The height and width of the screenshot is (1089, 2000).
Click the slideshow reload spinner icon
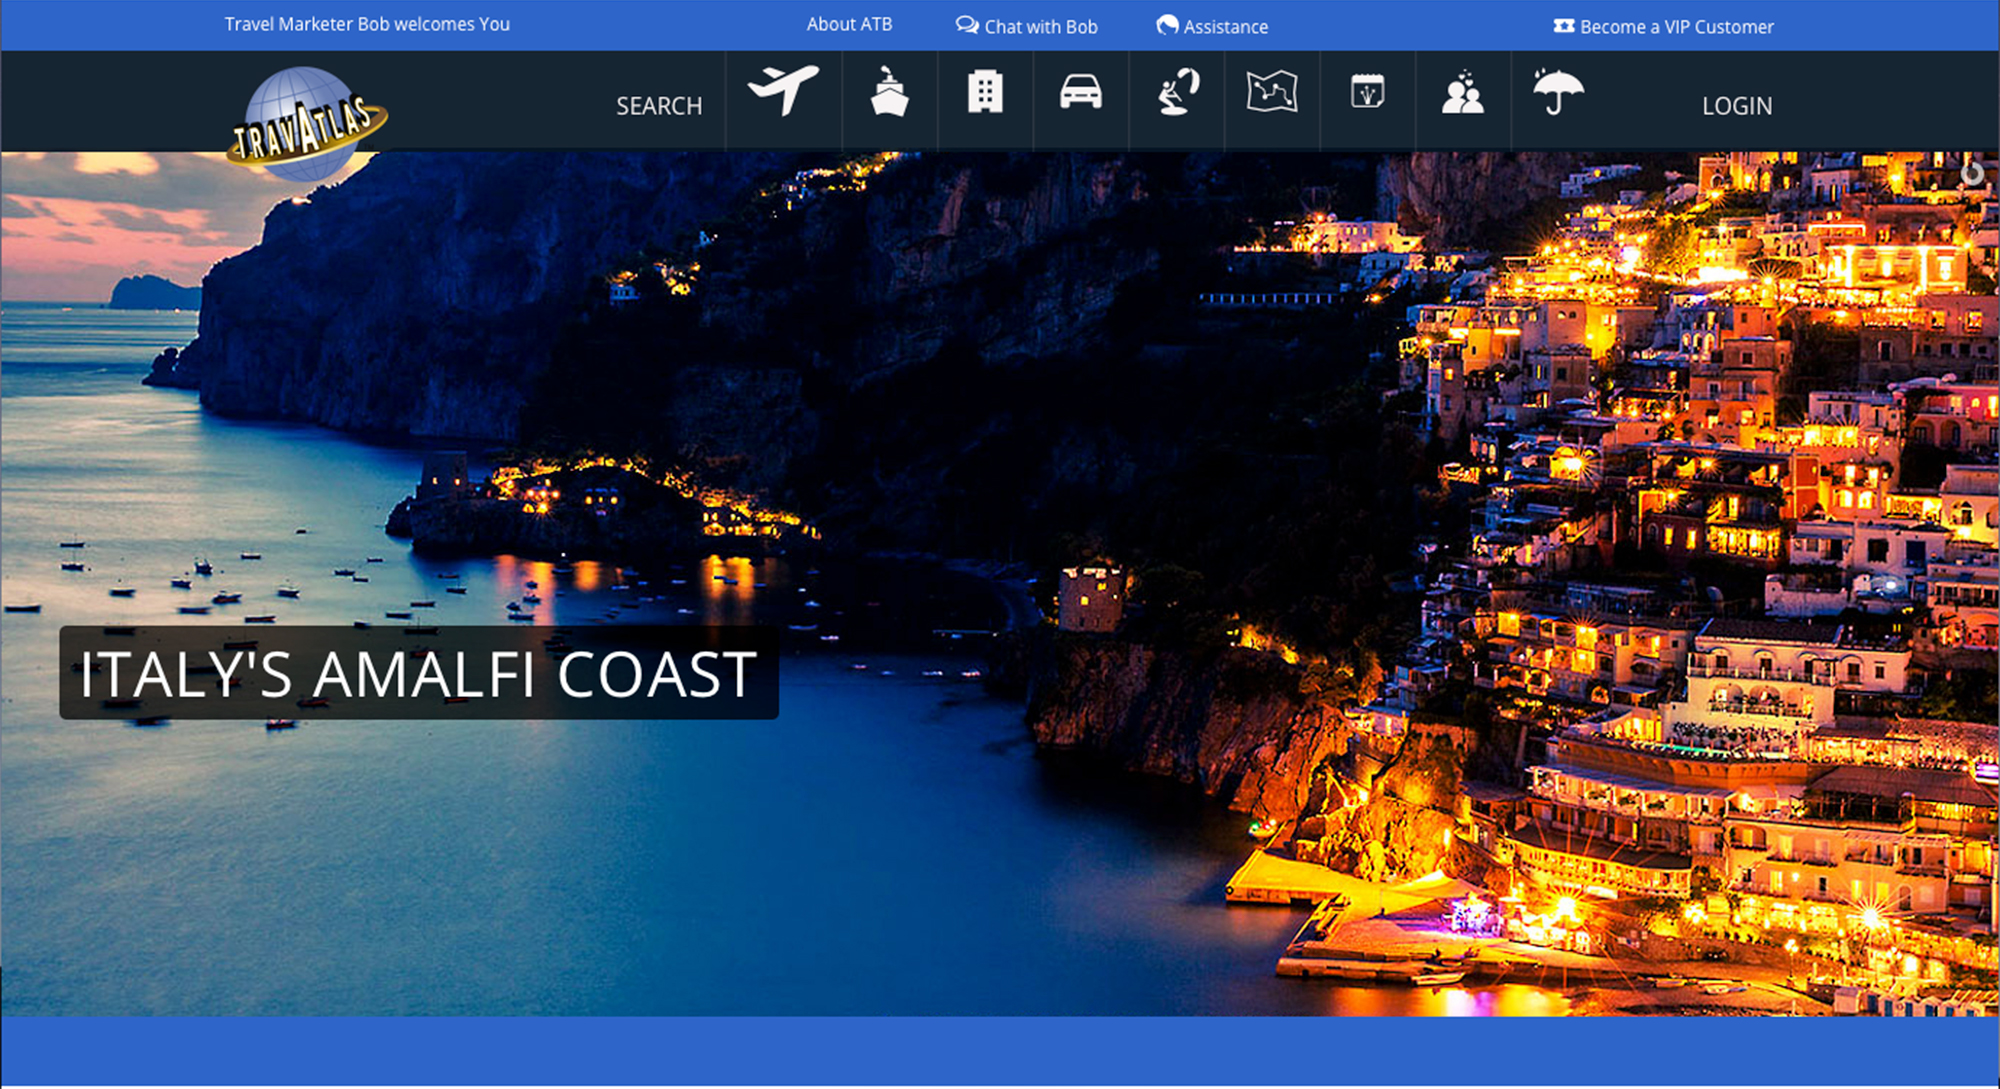click(1972, 172)
